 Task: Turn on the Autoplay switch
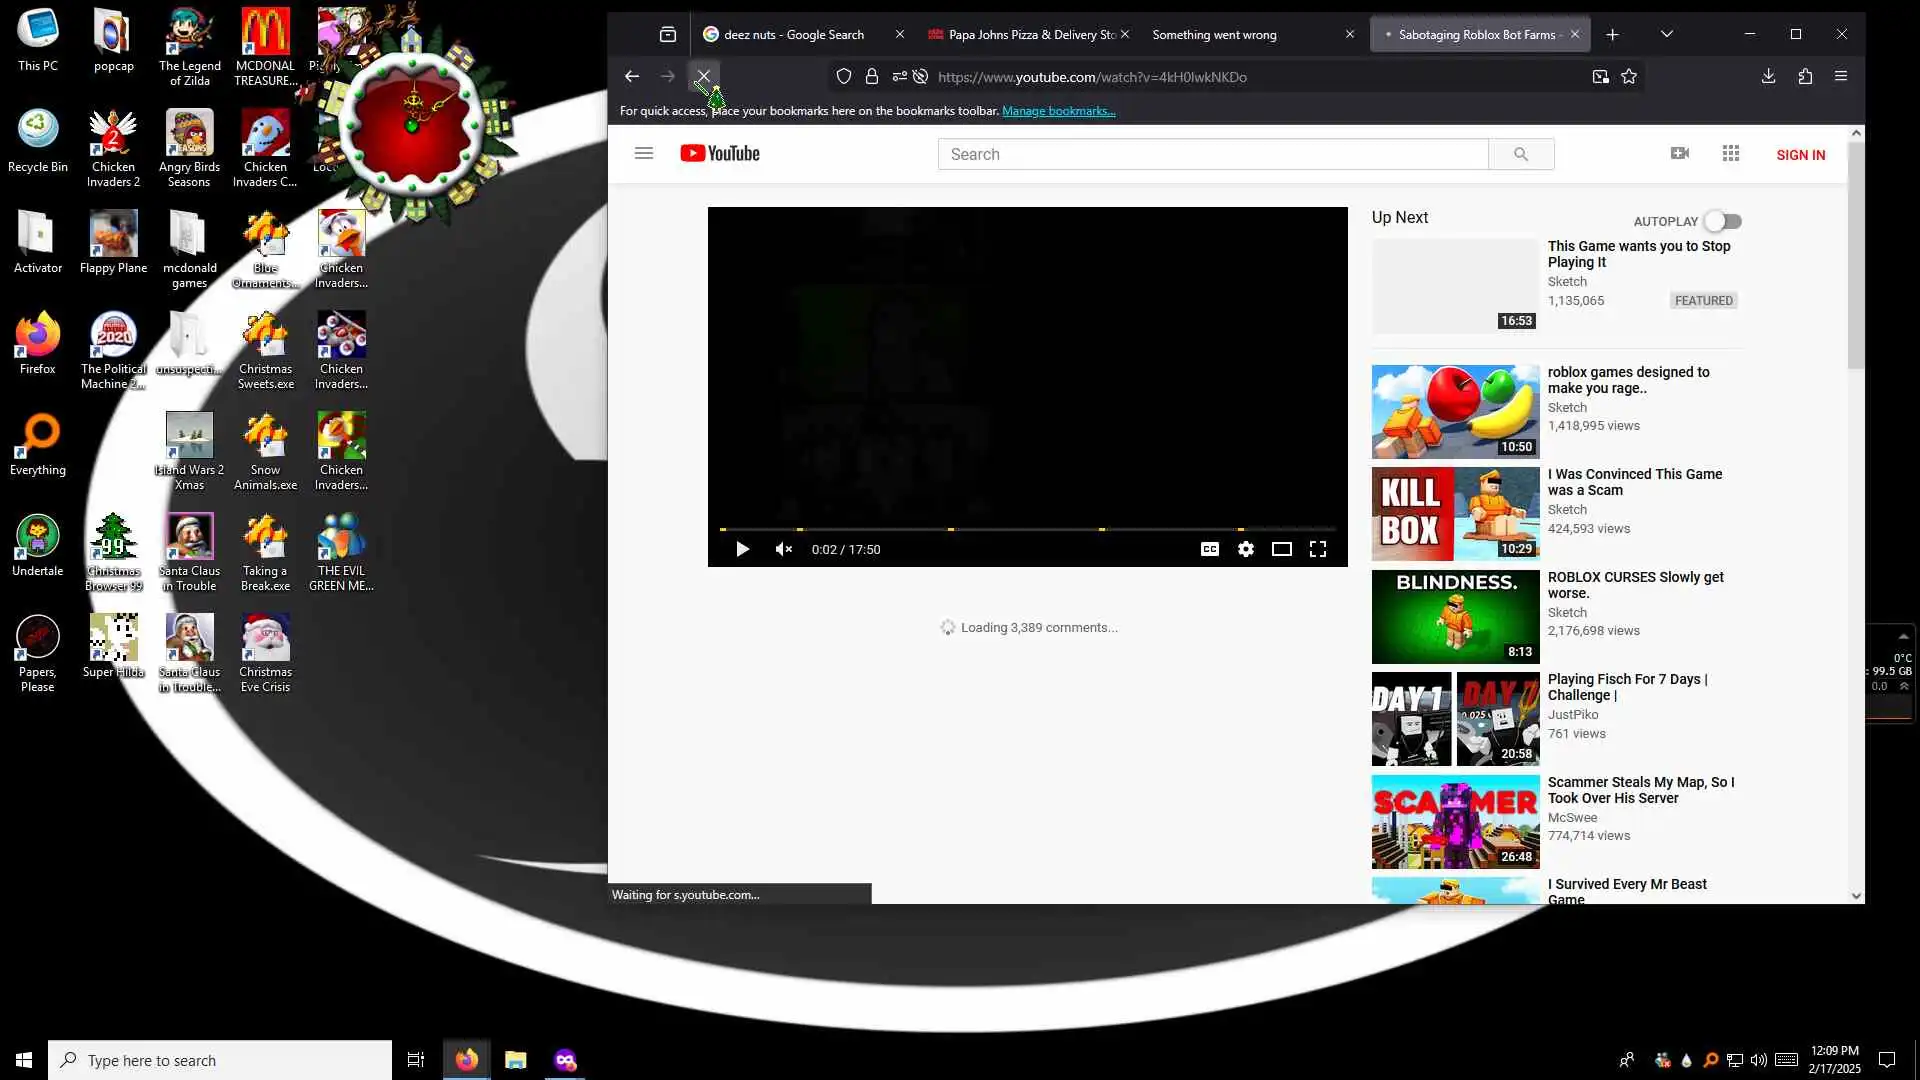coord(1723,222)
